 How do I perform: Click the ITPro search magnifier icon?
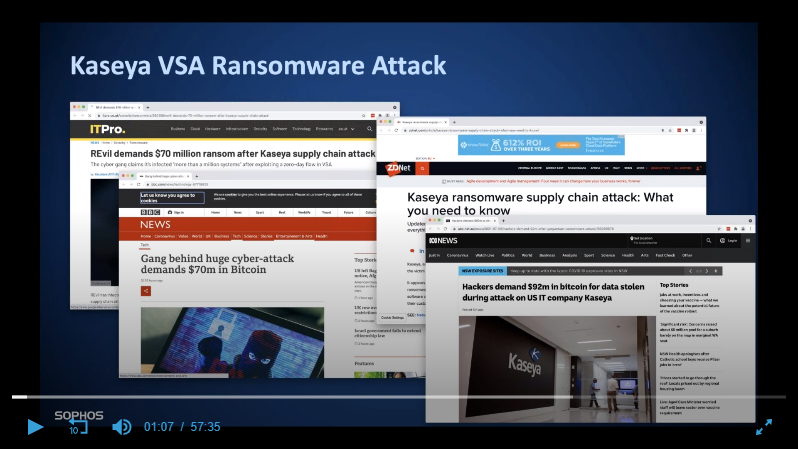click(369, 129)
